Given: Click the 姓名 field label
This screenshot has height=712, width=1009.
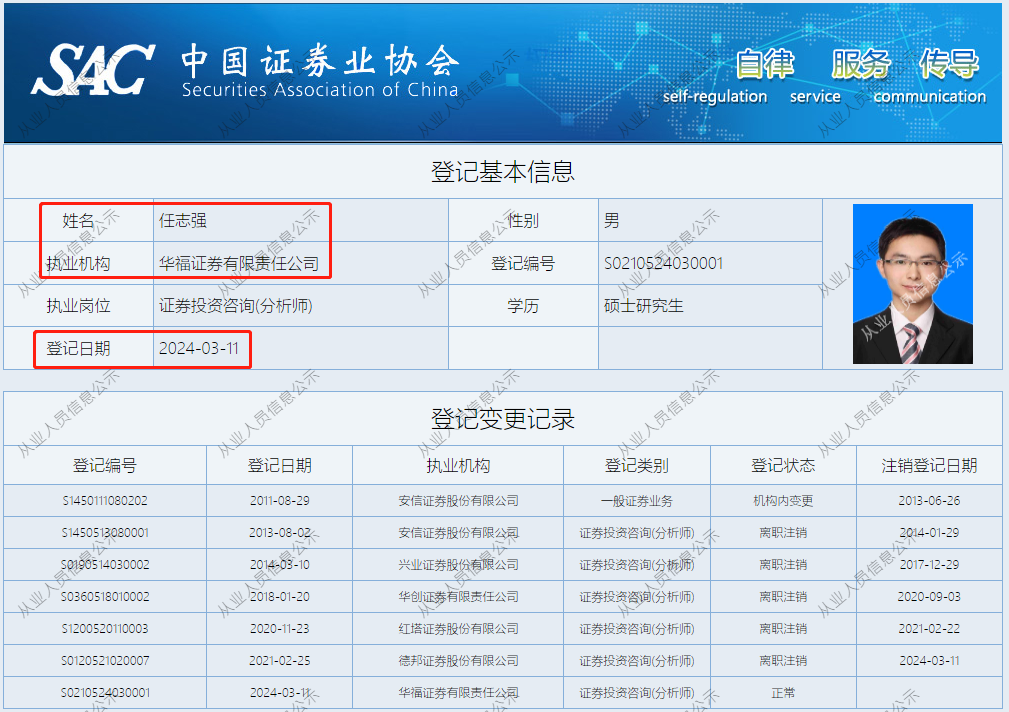Looking at the screenshot, I should point(78,221).
